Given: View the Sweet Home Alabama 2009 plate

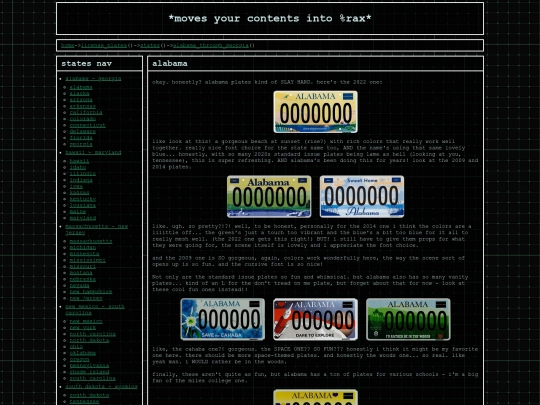Looking at the screenshot, I should 362,197.
